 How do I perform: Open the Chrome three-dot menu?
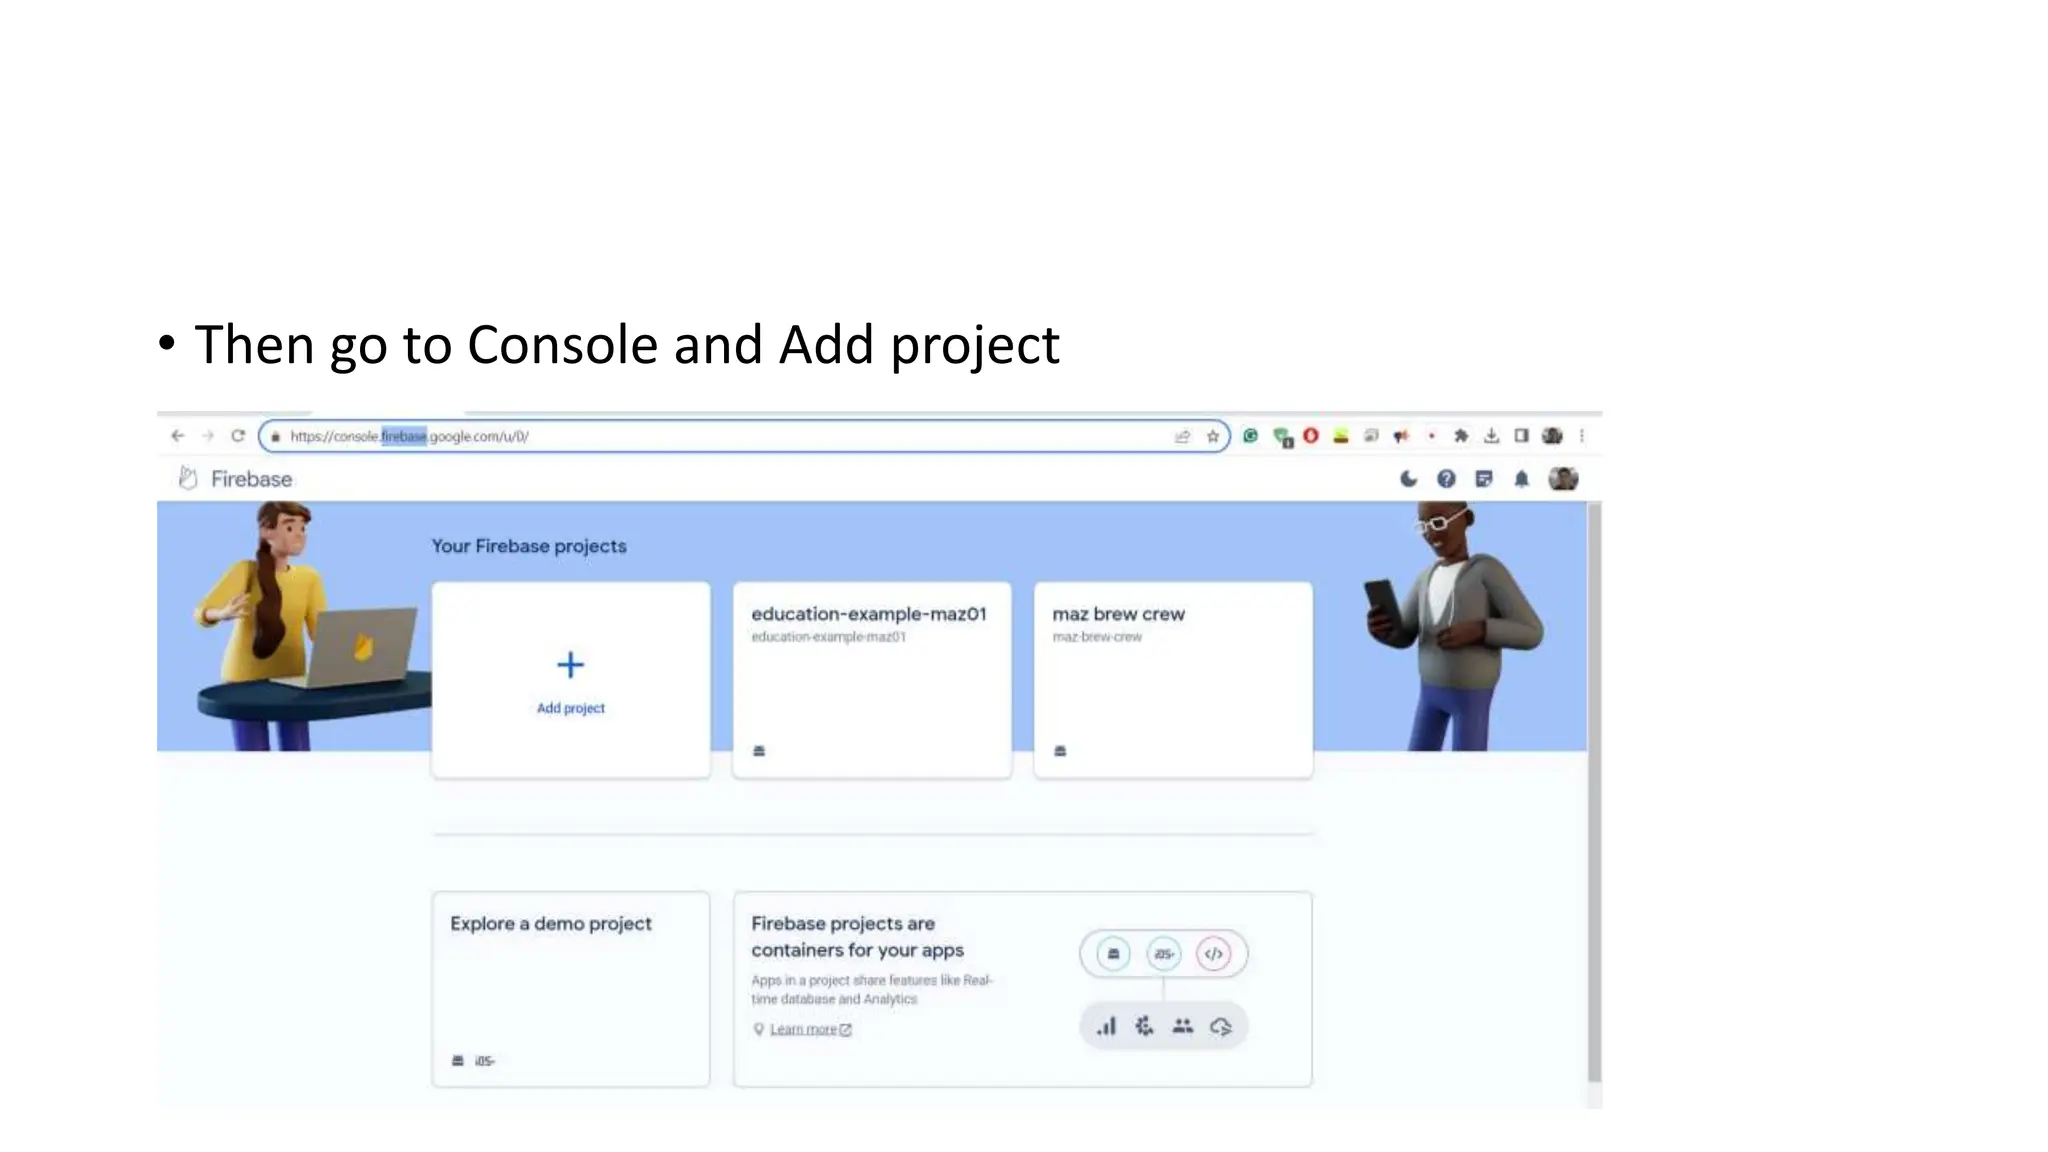(1582, 436)
